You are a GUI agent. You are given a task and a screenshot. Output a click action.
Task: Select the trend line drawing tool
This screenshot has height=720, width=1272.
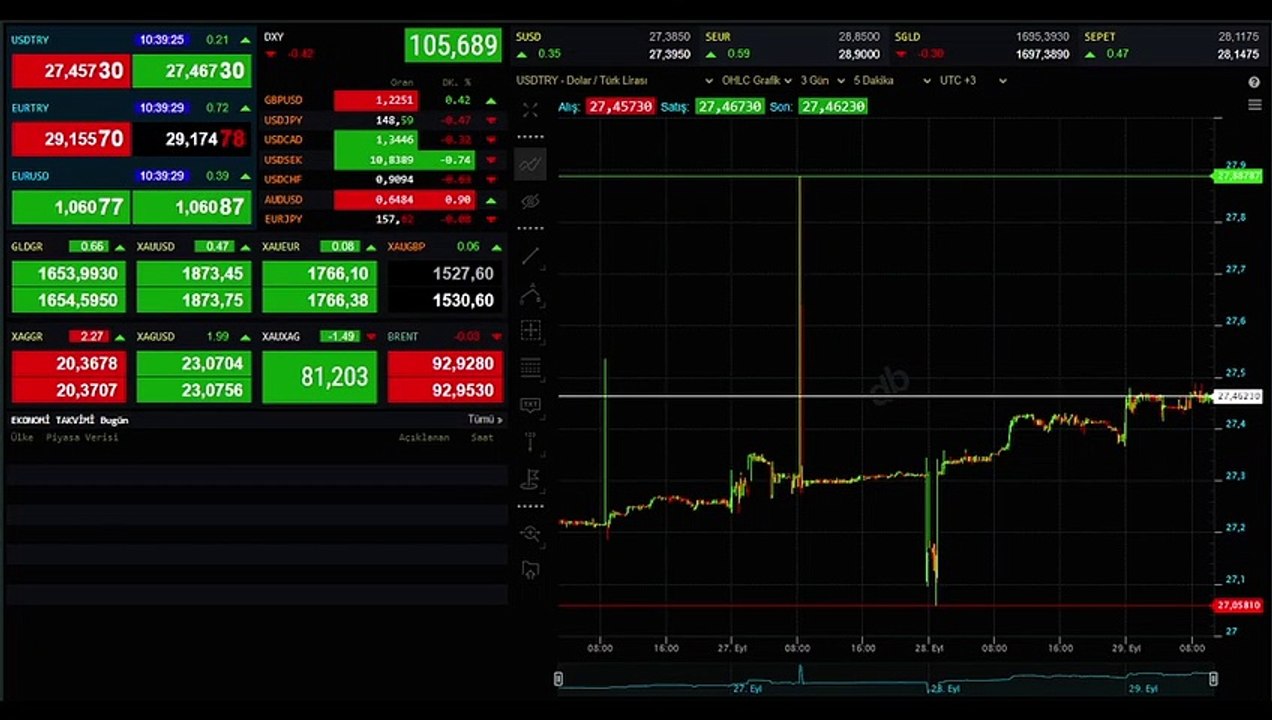point(530,257)
